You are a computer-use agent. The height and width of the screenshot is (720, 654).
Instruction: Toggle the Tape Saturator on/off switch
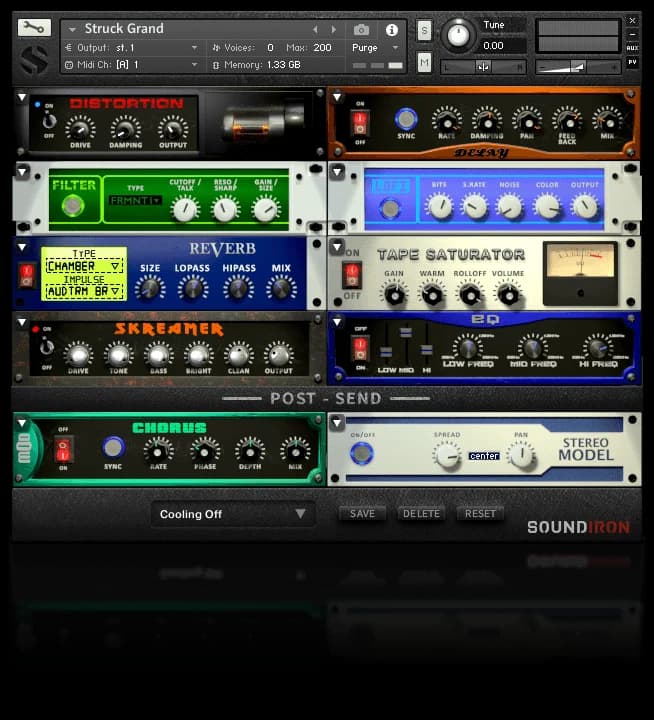pyautogui.click(x=352, y=274)
